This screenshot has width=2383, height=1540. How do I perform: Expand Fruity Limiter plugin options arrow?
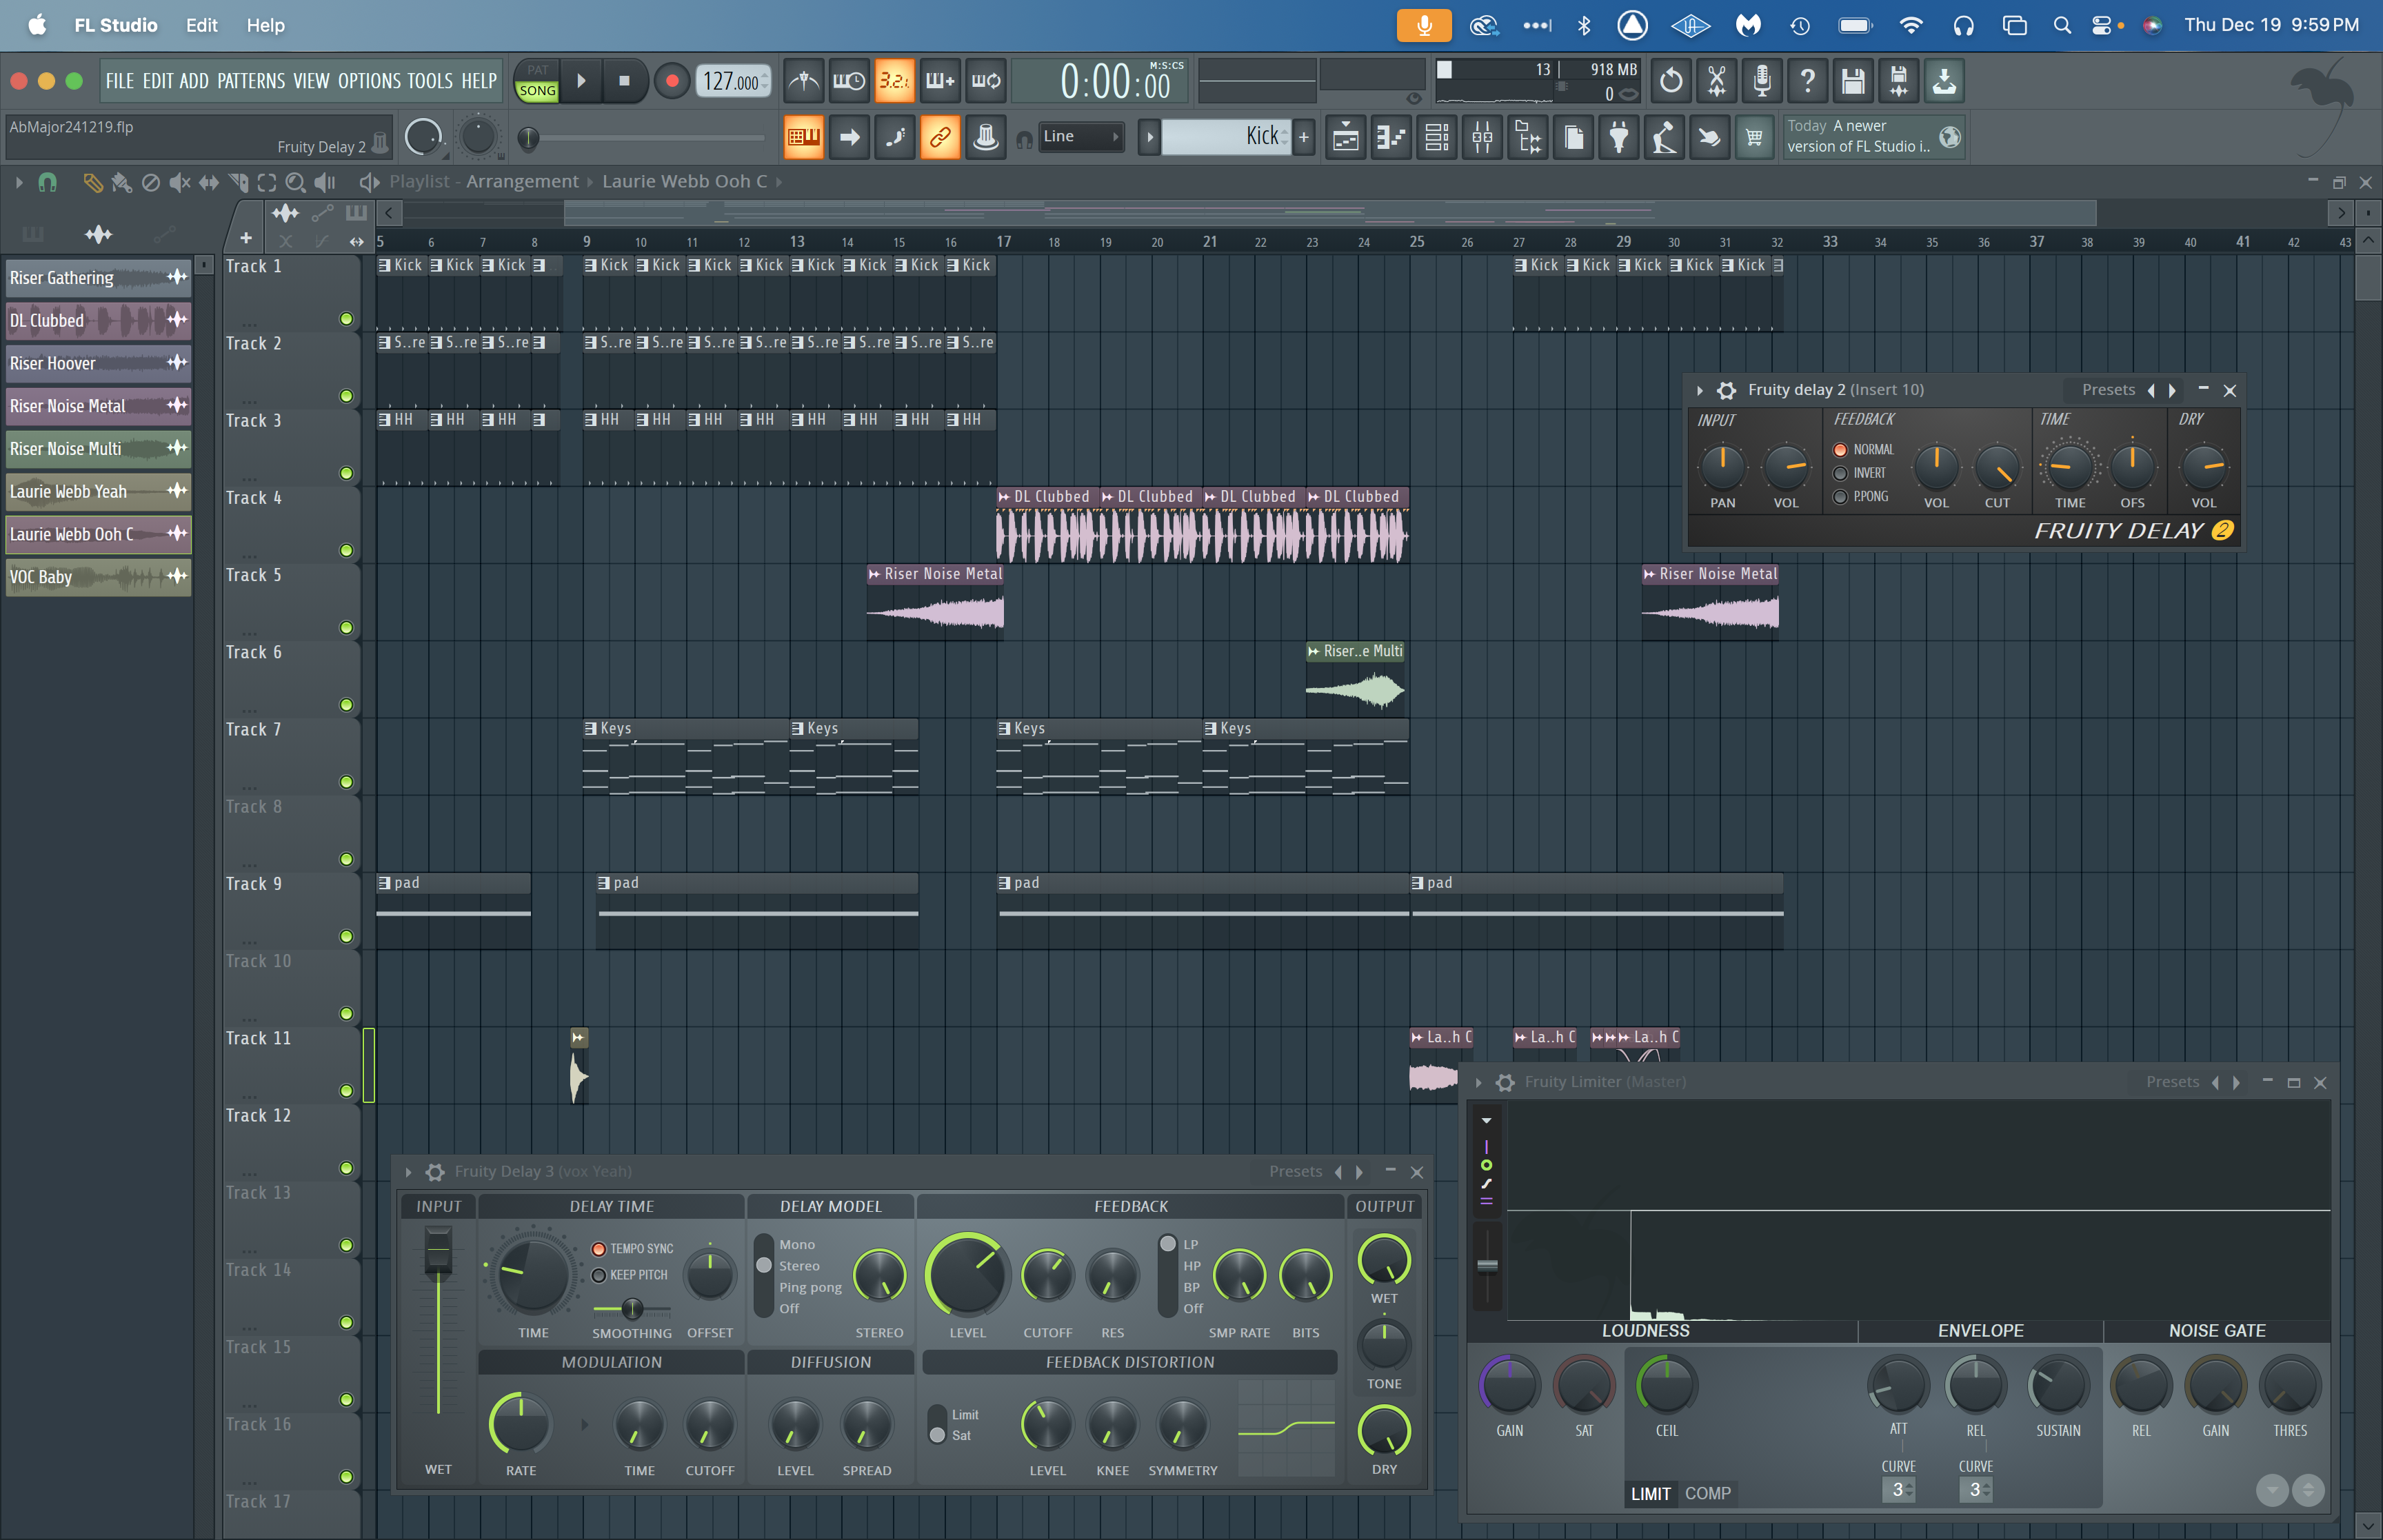1478,1082
